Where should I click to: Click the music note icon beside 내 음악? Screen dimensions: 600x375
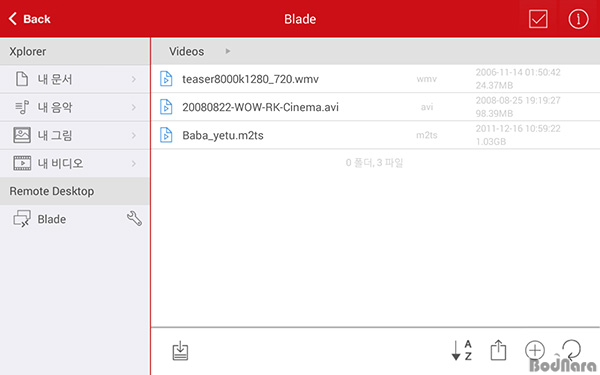22,107
